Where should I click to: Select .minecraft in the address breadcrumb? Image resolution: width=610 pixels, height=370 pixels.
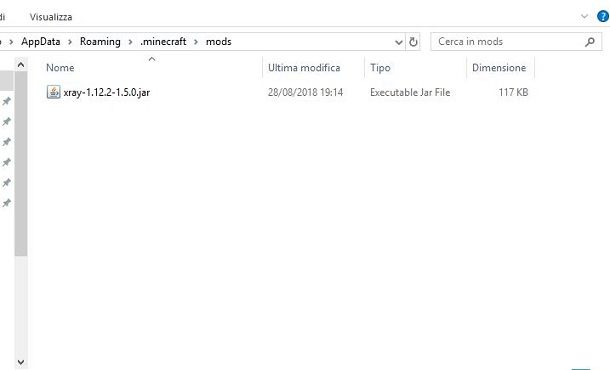(163, 42)
